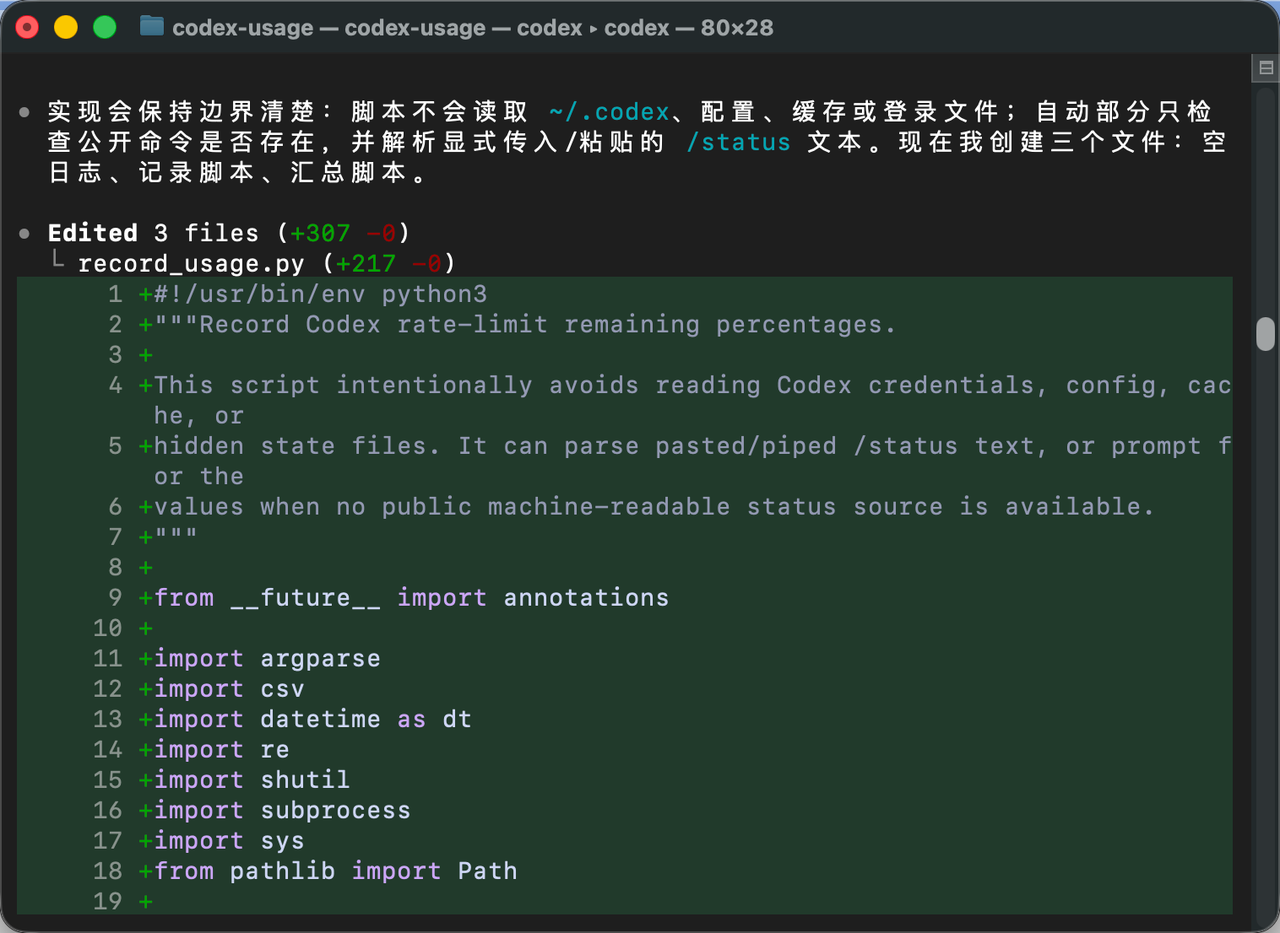Click diff line number 10
The height and width of the screenshot is (933, 1280).
[x=108, y=628]
